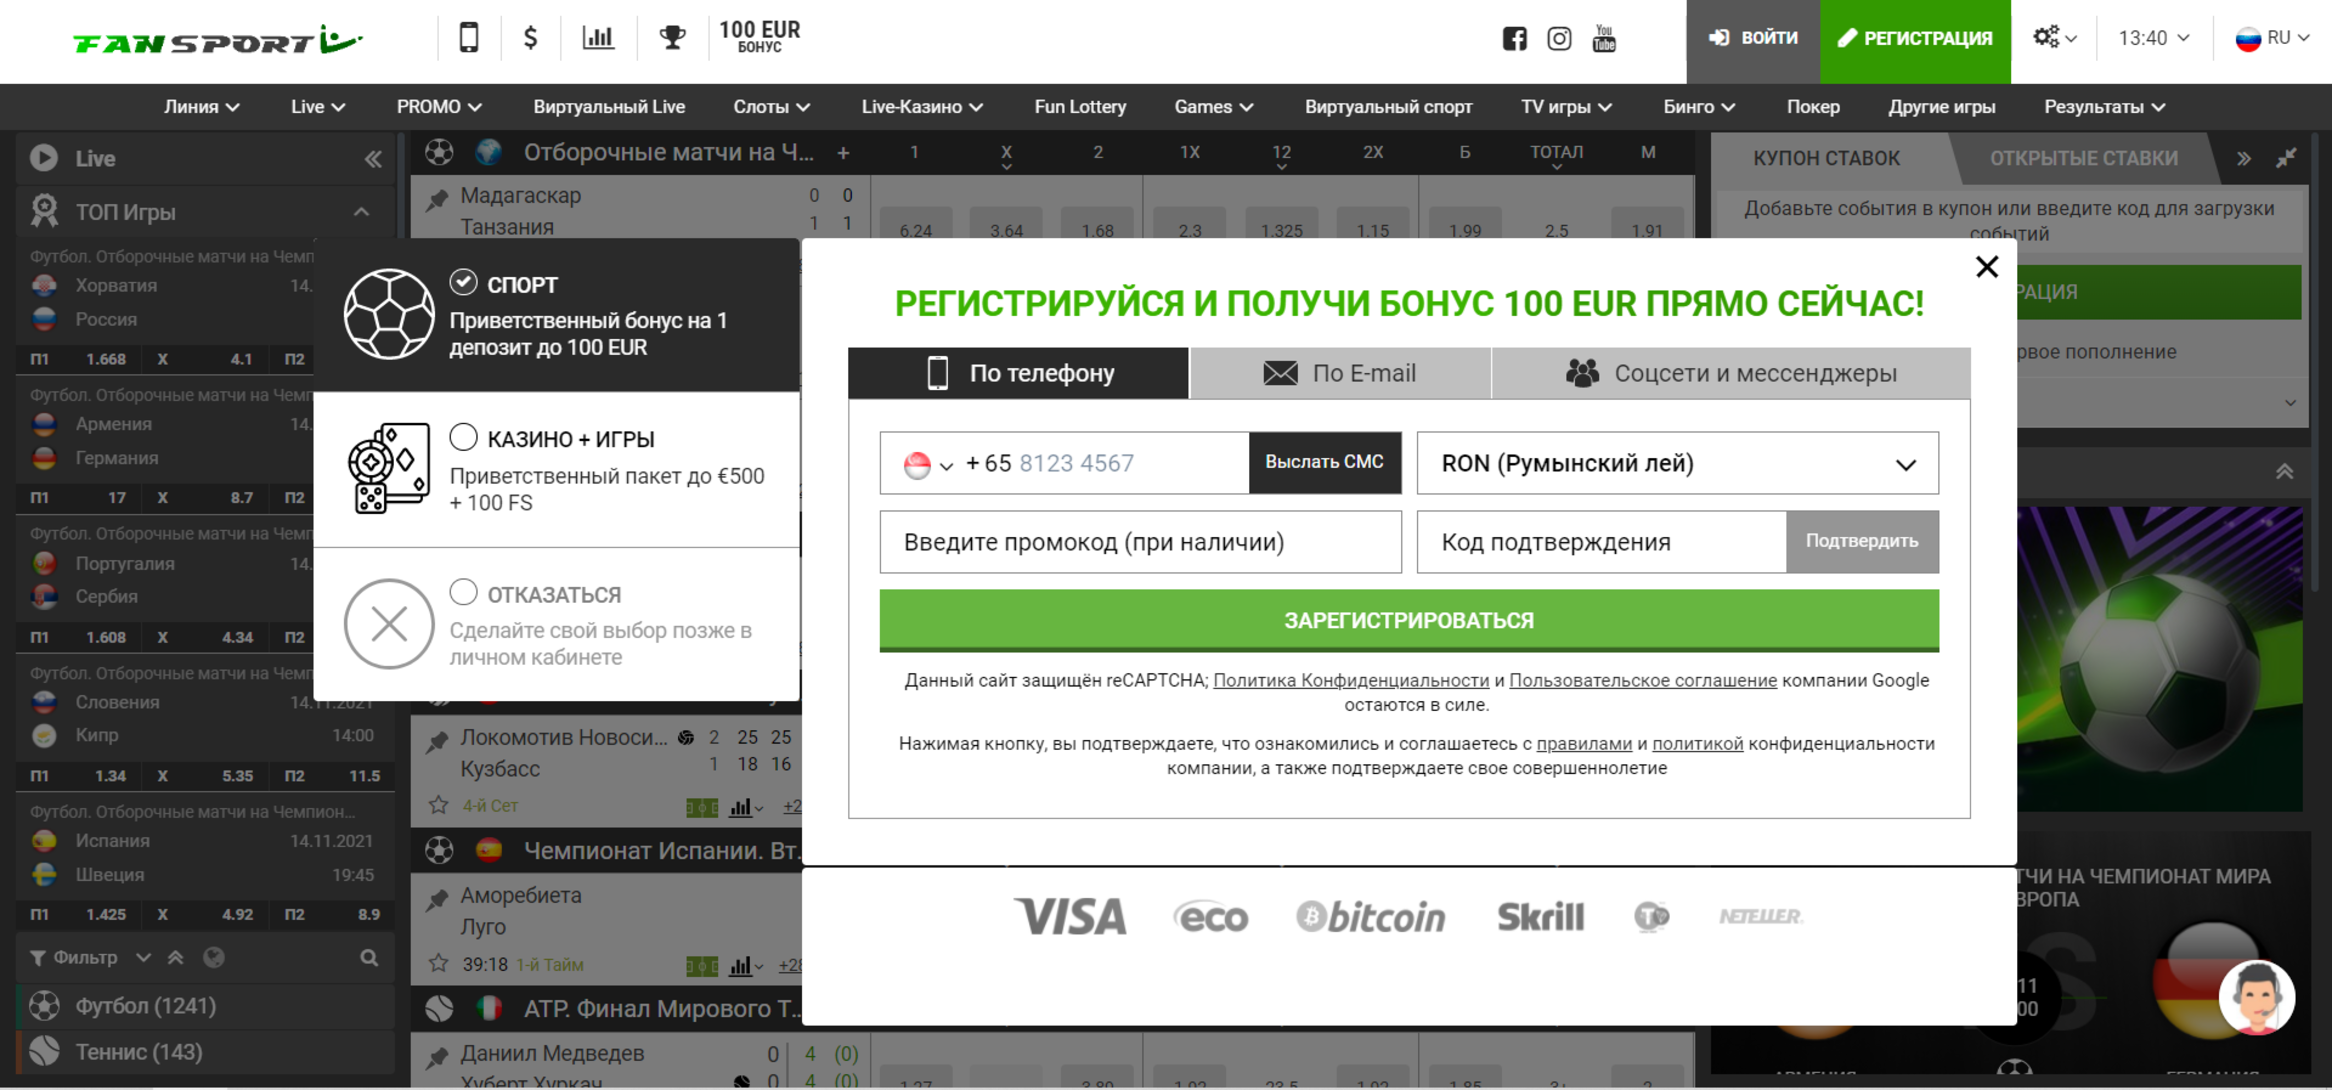Open the statistics bar chart icon
Viewport: 2332px width, 1090px height.
tap(598, 38)
